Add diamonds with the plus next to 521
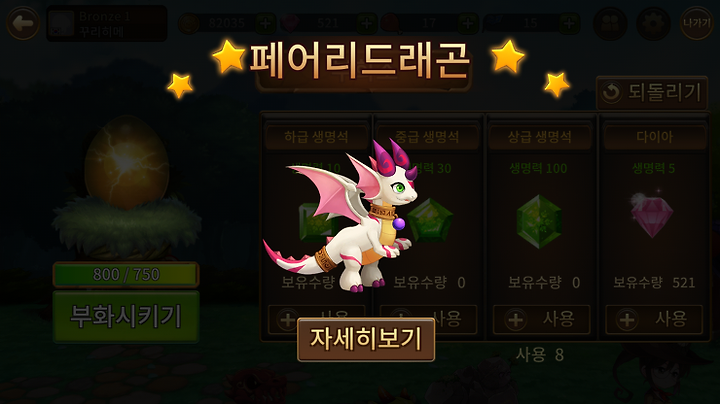720x404 pixels. point(366,23)
